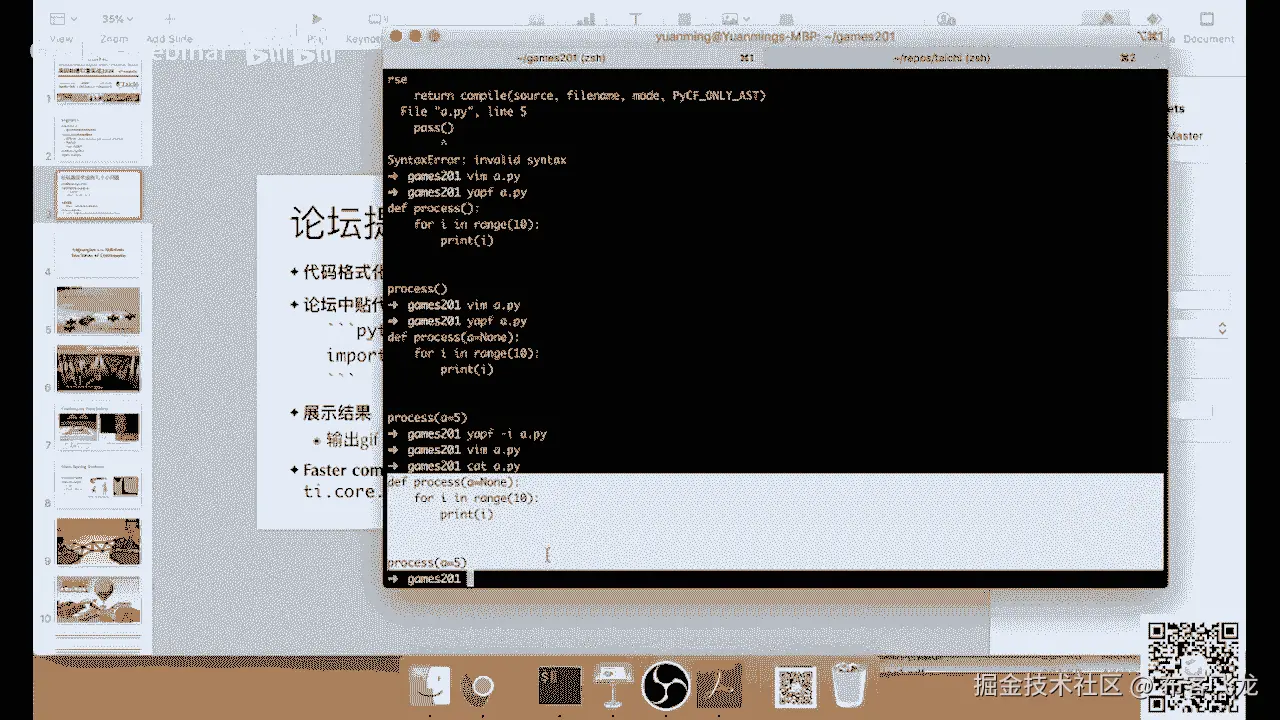Image resolution: width=1280 pixels, height=720 pixels.
Task: Open Adobe Acrobat from the Dock
Action: click(x=720, y=687)
